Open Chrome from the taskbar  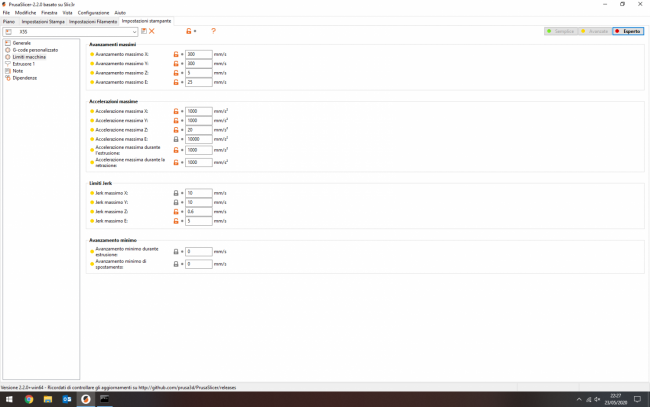(29, 399)
